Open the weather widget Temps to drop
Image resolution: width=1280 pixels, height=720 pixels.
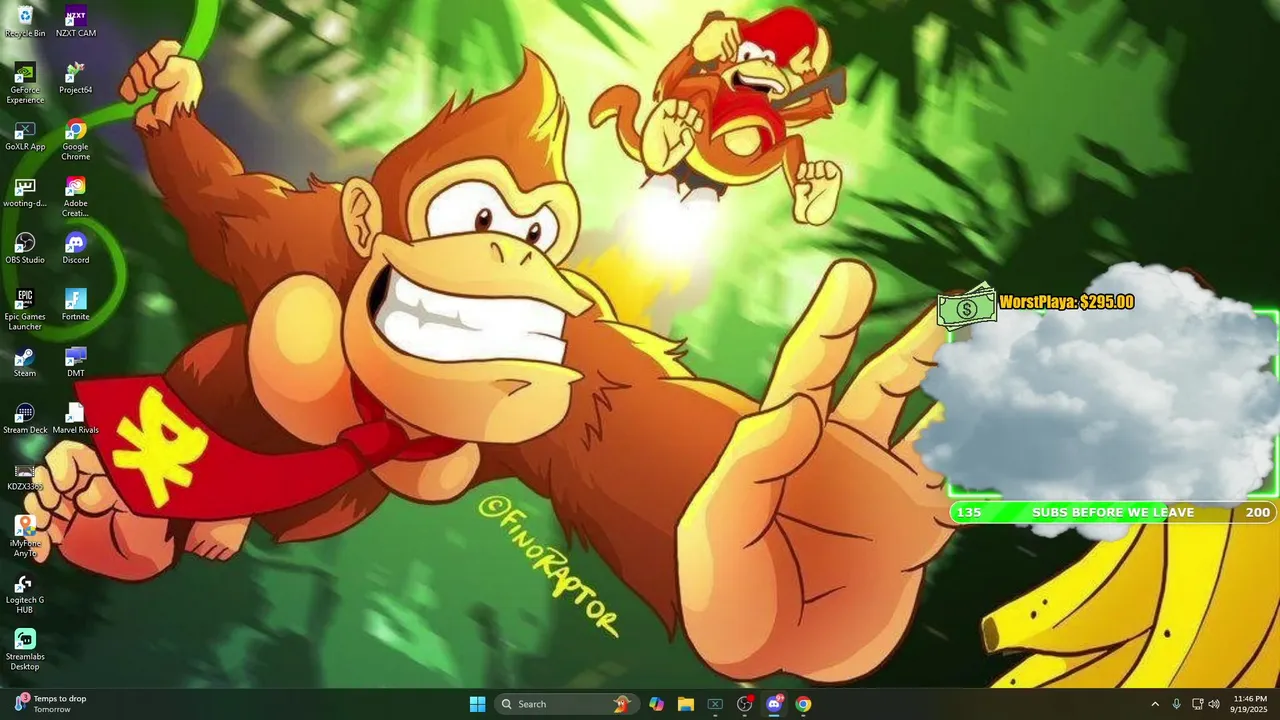(x=50, y=704)
